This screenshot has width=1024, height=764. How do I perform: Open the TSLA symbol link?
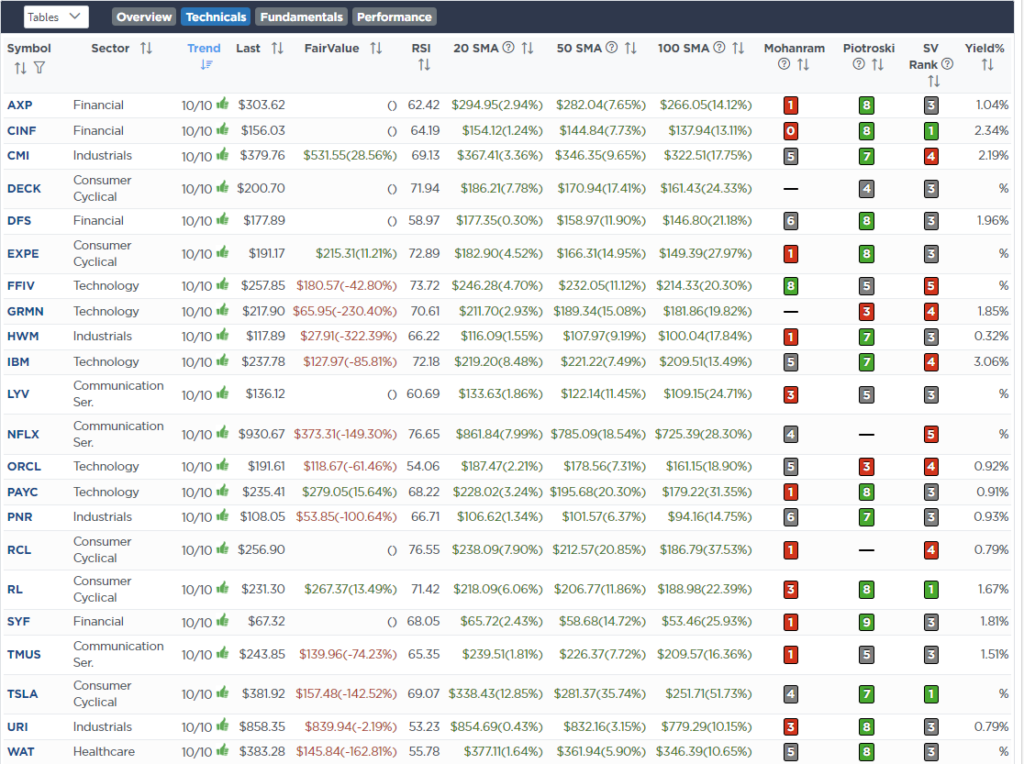pos(22,694)
